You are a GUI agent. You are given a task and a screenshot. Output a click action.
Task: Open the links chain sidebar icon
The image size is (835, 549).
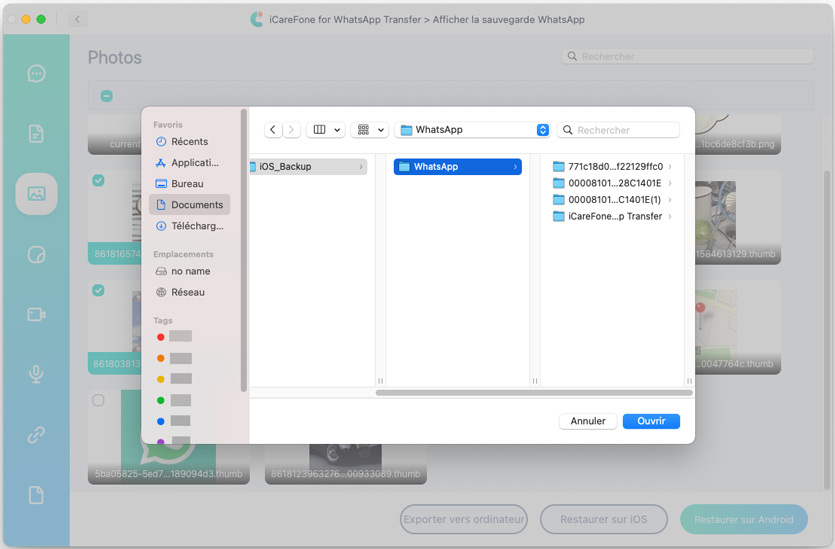36,435
